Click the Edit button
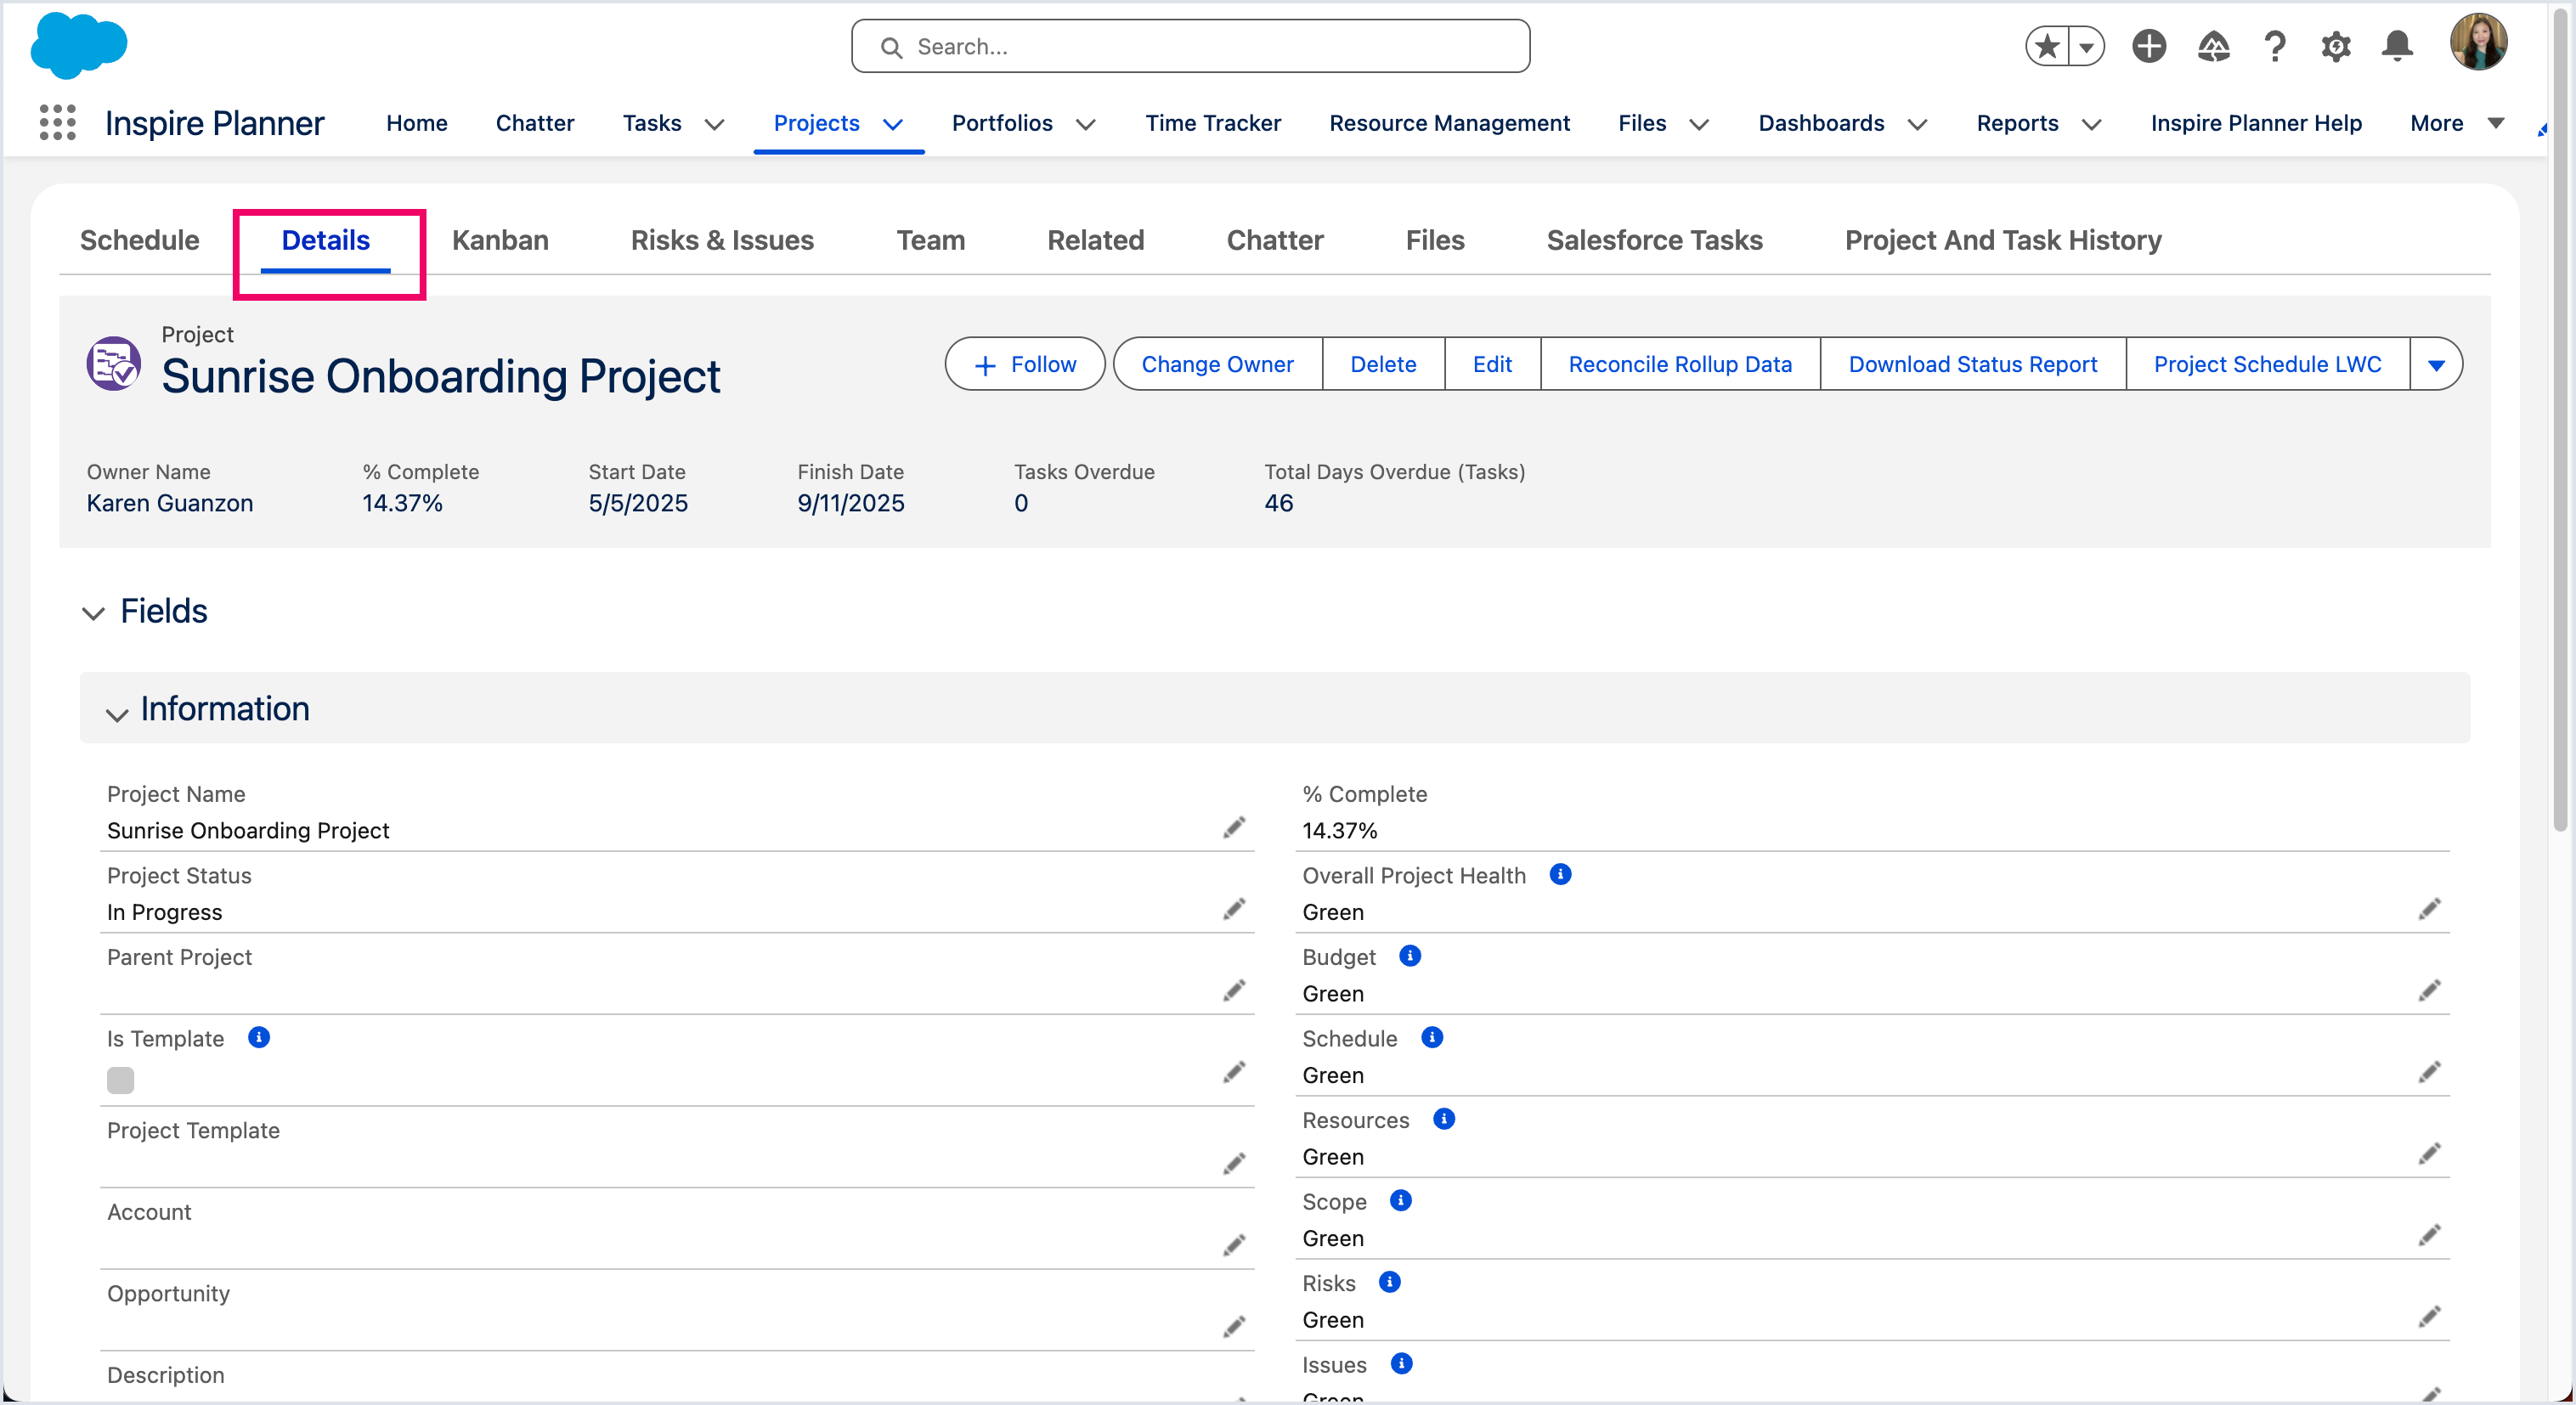This screenshot has height=1405, width=2576. click(x=1492, y=364)
